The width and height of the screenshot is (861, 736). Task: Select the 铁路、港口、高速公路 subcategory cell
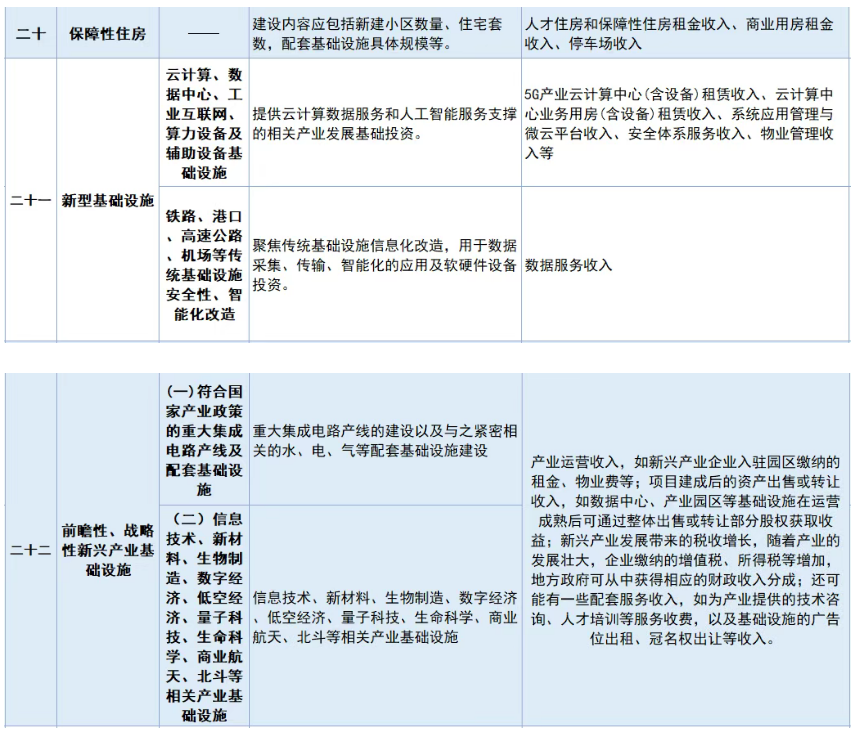click(x=204, y=265)
